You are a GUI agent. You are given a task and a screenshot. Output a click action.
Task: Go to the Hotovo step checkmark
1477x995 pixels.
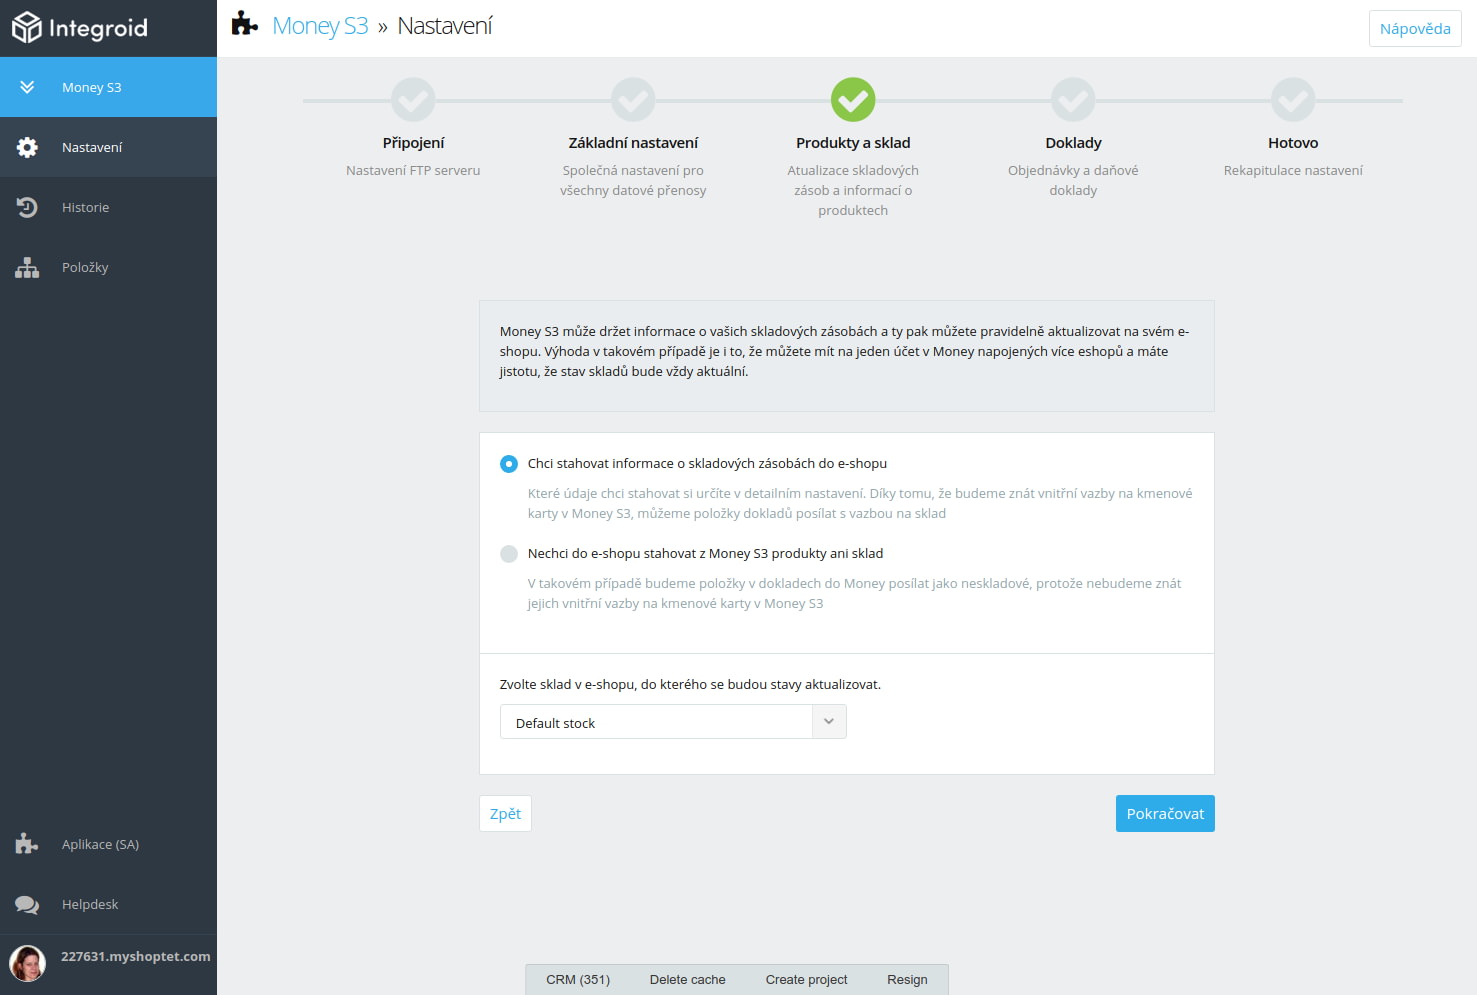coord(1293,100)
